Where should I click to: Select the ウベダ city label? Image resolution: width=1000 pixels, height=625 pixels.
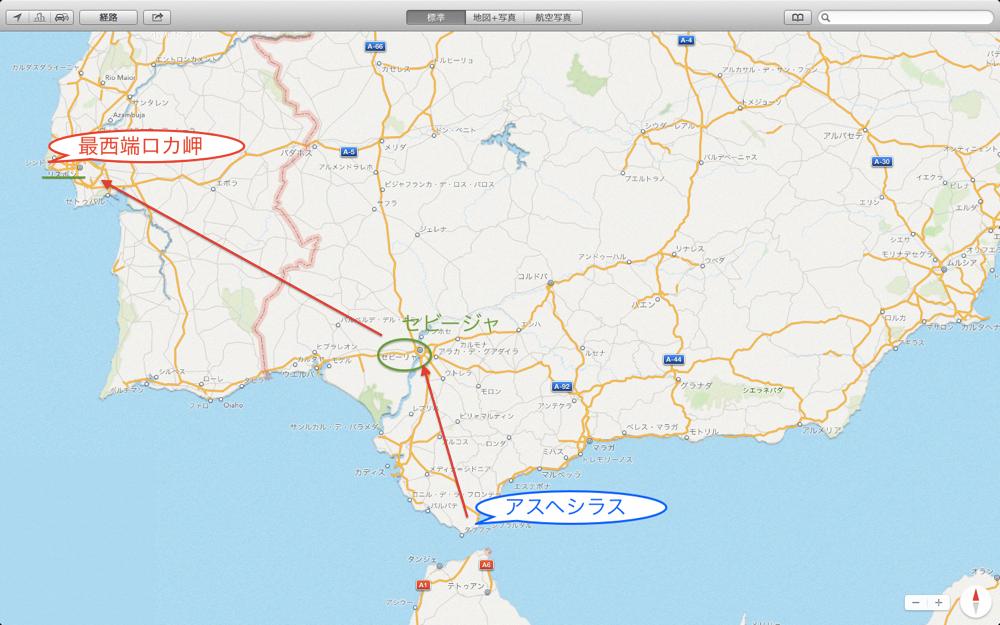(715, 260)
